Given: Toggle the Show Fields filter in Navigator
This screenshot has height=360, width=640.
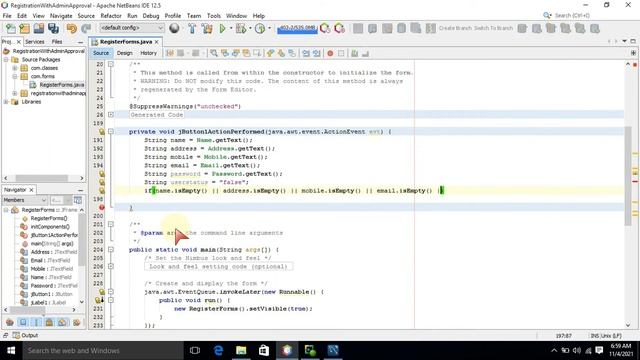Looking at the screenshot, I should (23, 322).
